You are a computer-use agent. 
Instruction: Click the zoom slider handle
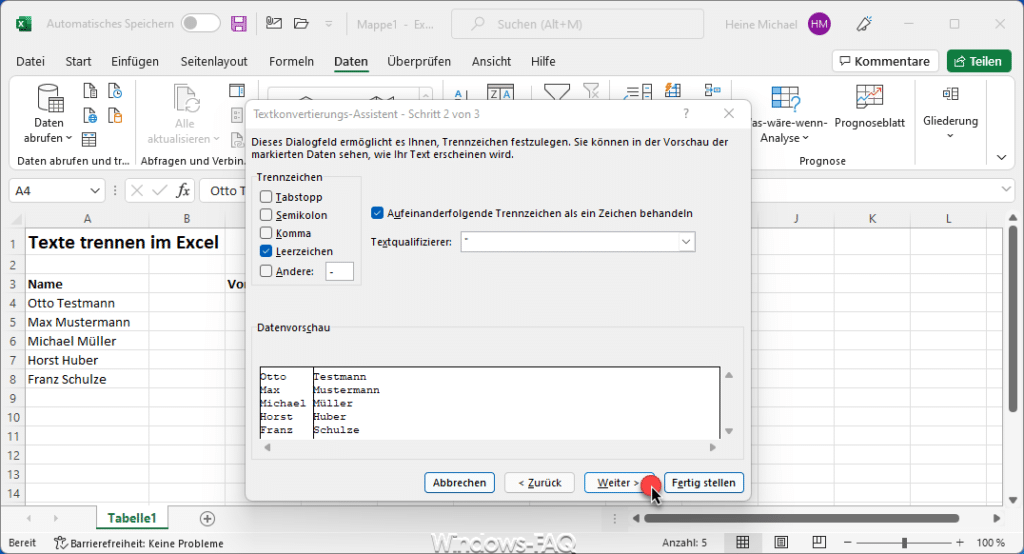tap(904, 542)
